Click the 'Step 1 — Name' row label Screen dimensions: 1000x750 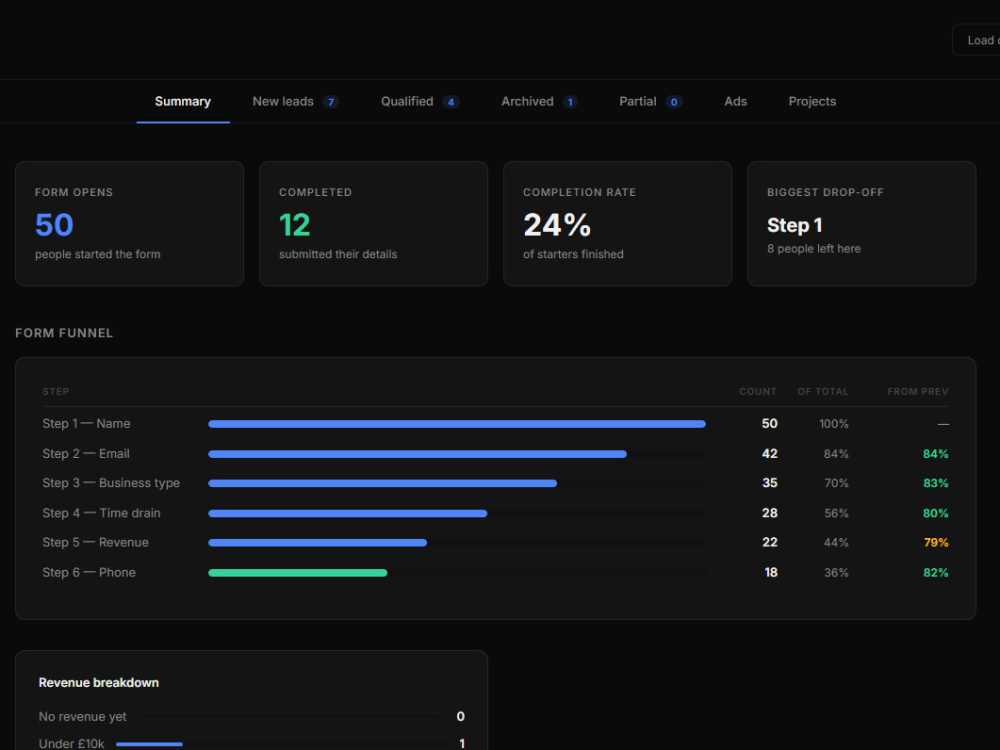[86, 423]
